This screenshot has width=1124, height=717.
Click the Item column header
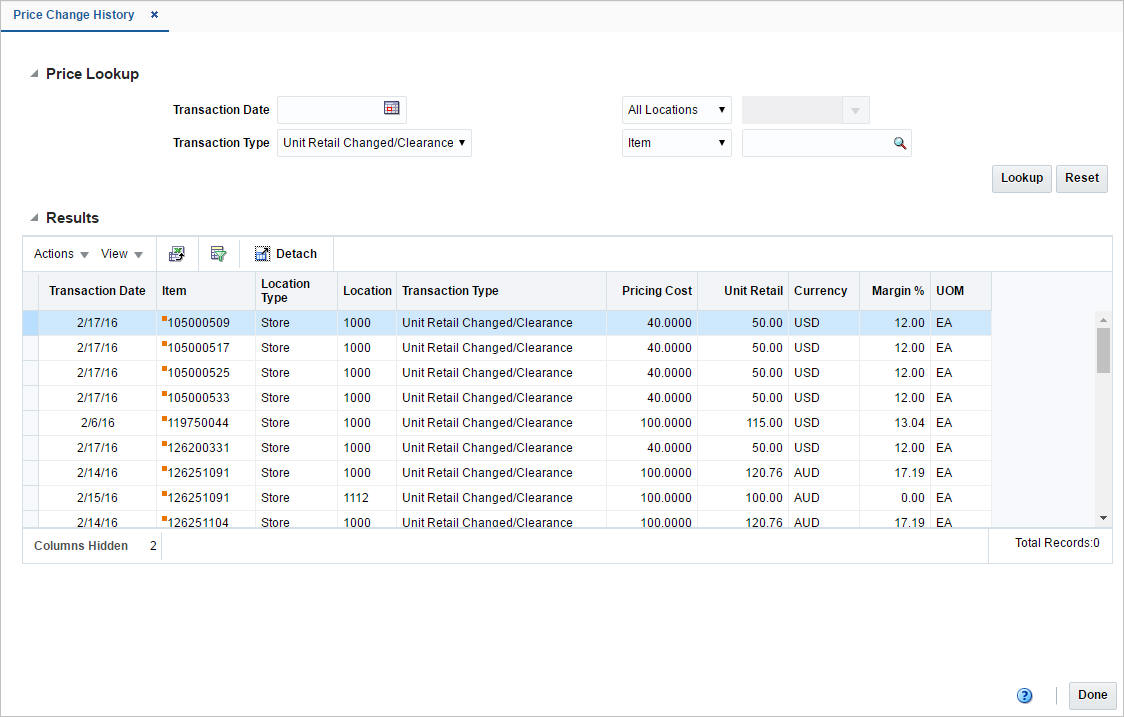tap(206, 291)
